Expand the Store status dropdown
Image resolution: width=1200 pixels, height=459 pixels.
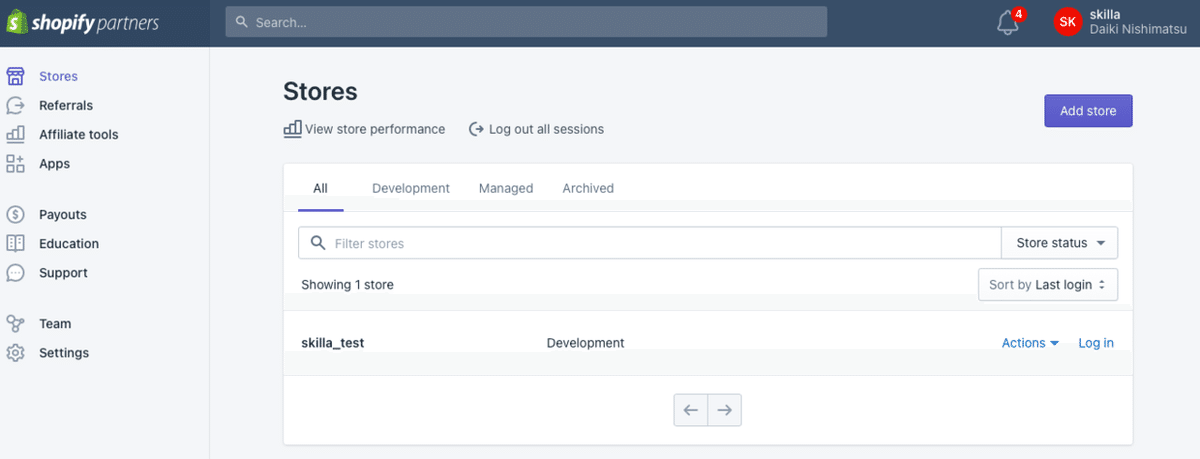pyautogui.click(x=1059, y=243)
